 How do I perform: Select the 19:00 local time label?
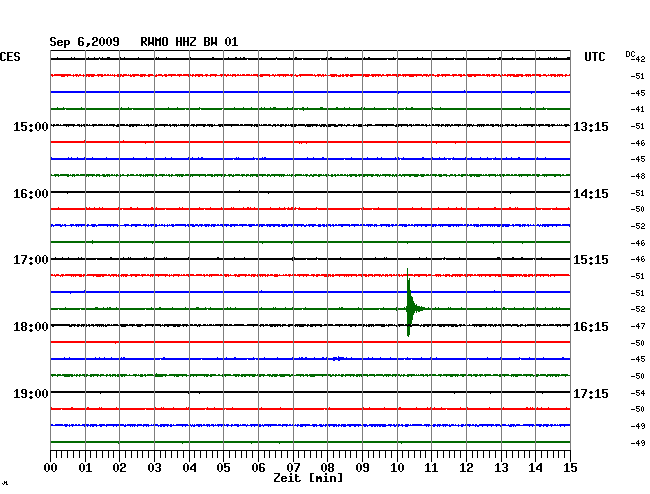click(31, 393)
